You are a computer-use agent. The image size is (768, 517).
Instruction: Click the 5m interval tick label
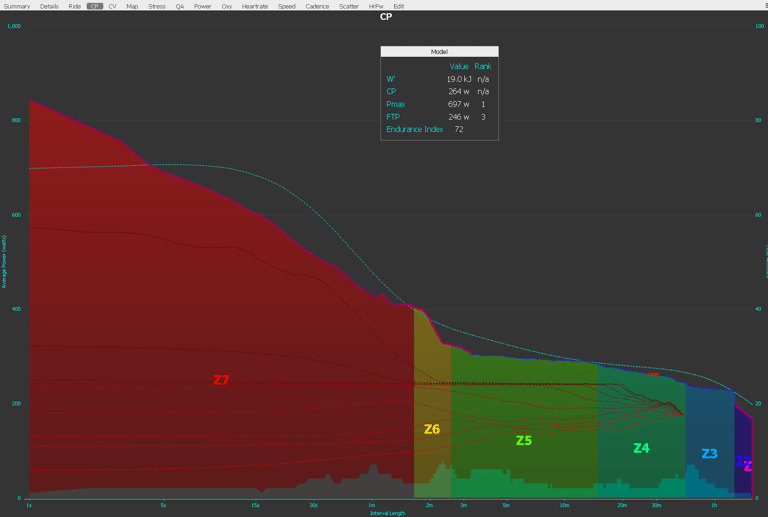point(506,505)
